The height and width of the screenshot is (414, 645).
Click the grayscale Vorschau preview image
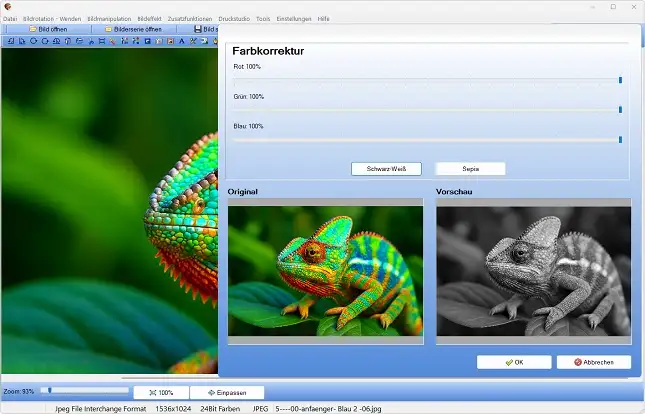(x=533, y=271)
